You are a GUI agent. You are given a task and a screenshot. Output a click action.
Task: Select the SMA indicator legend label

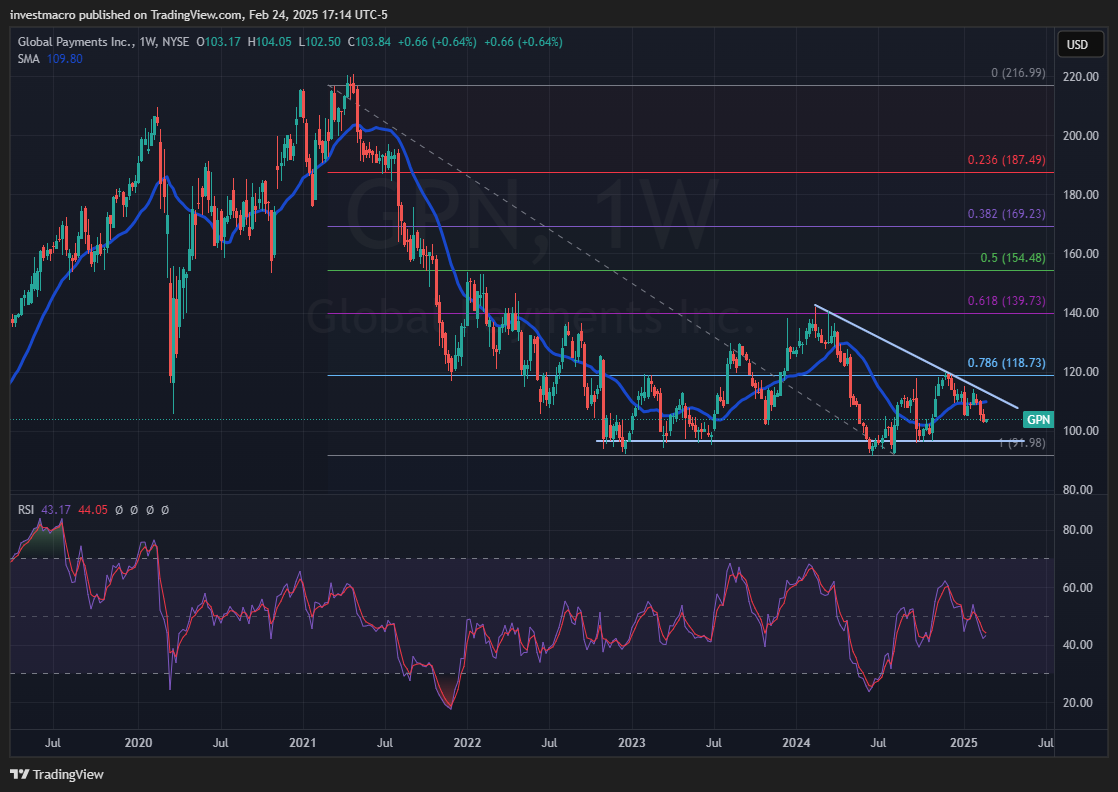28,59
